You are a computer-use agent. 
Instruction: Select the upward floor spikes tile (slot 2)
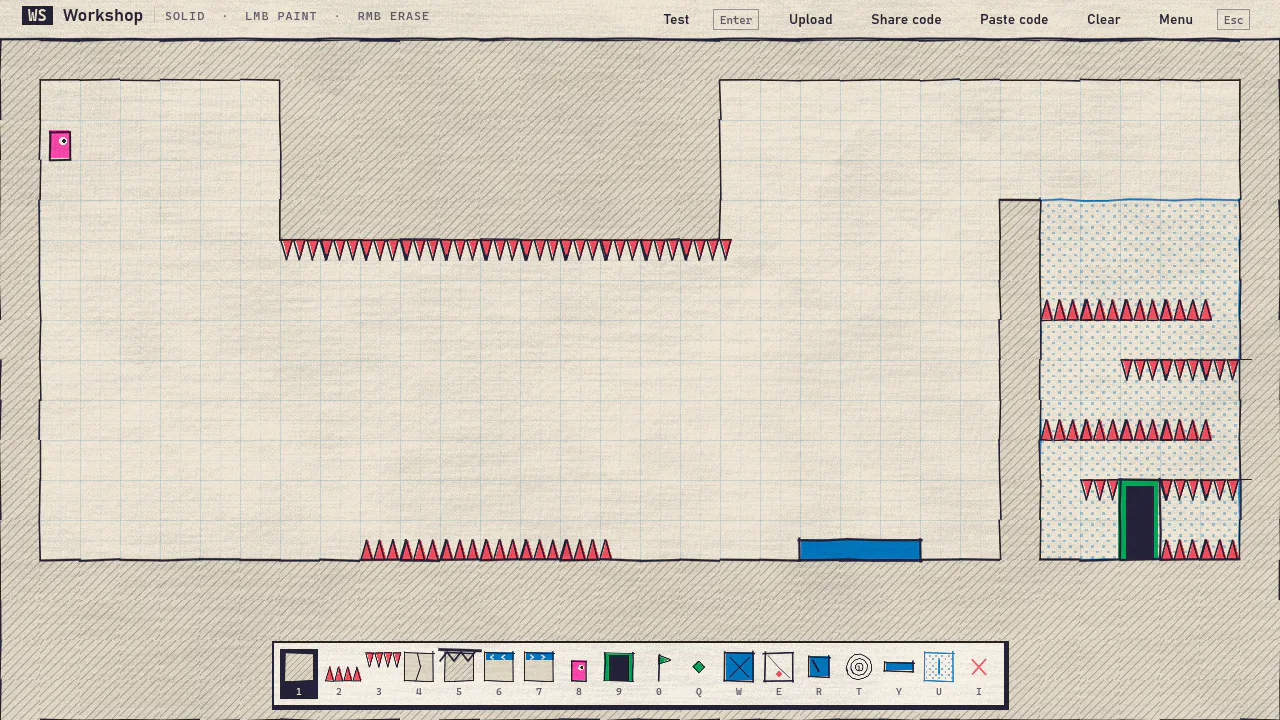pos(342,673)
